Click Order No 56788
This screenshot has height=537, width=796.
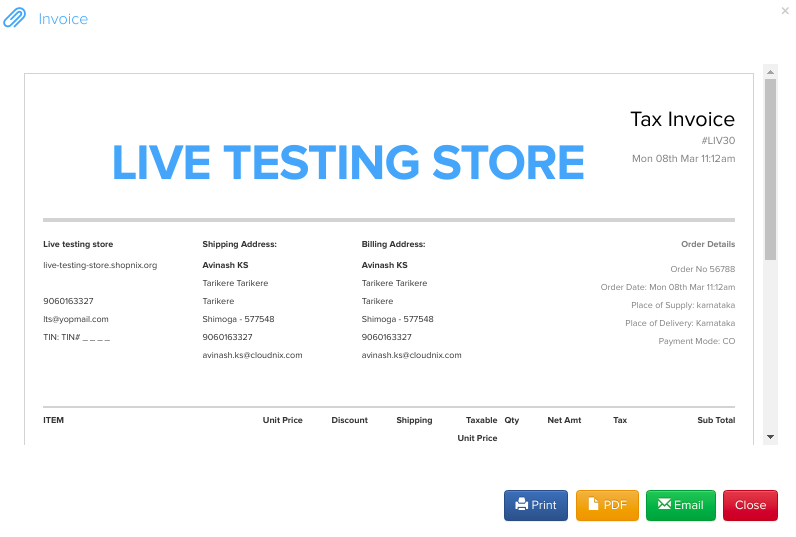click(703, 269)
